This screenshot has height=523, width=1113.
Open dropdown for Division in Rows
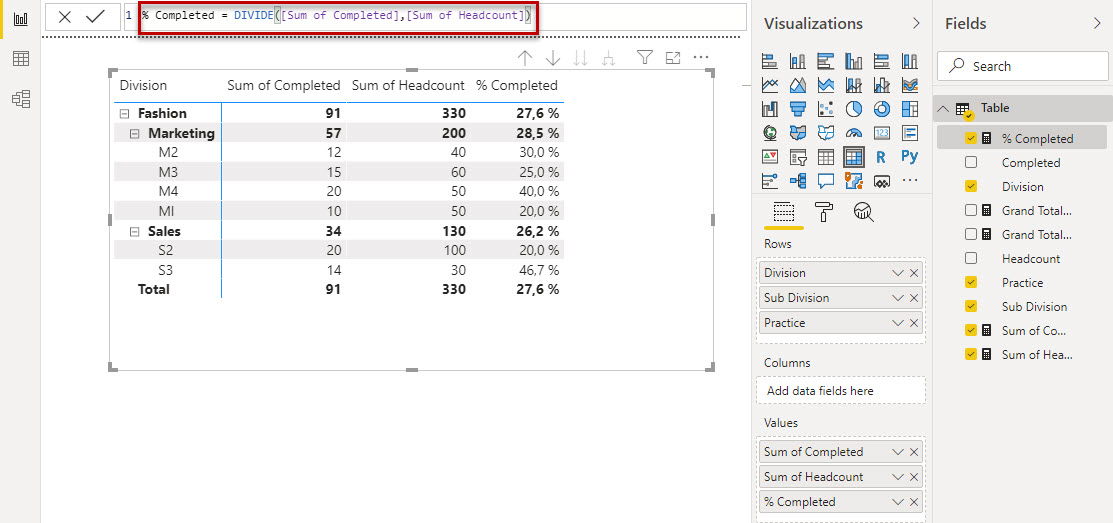click(x=898, y=273)
